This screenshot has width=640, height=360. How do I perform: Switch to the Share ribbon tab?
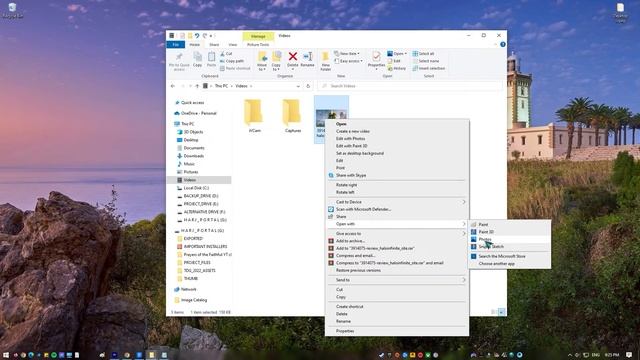point(214,44)
